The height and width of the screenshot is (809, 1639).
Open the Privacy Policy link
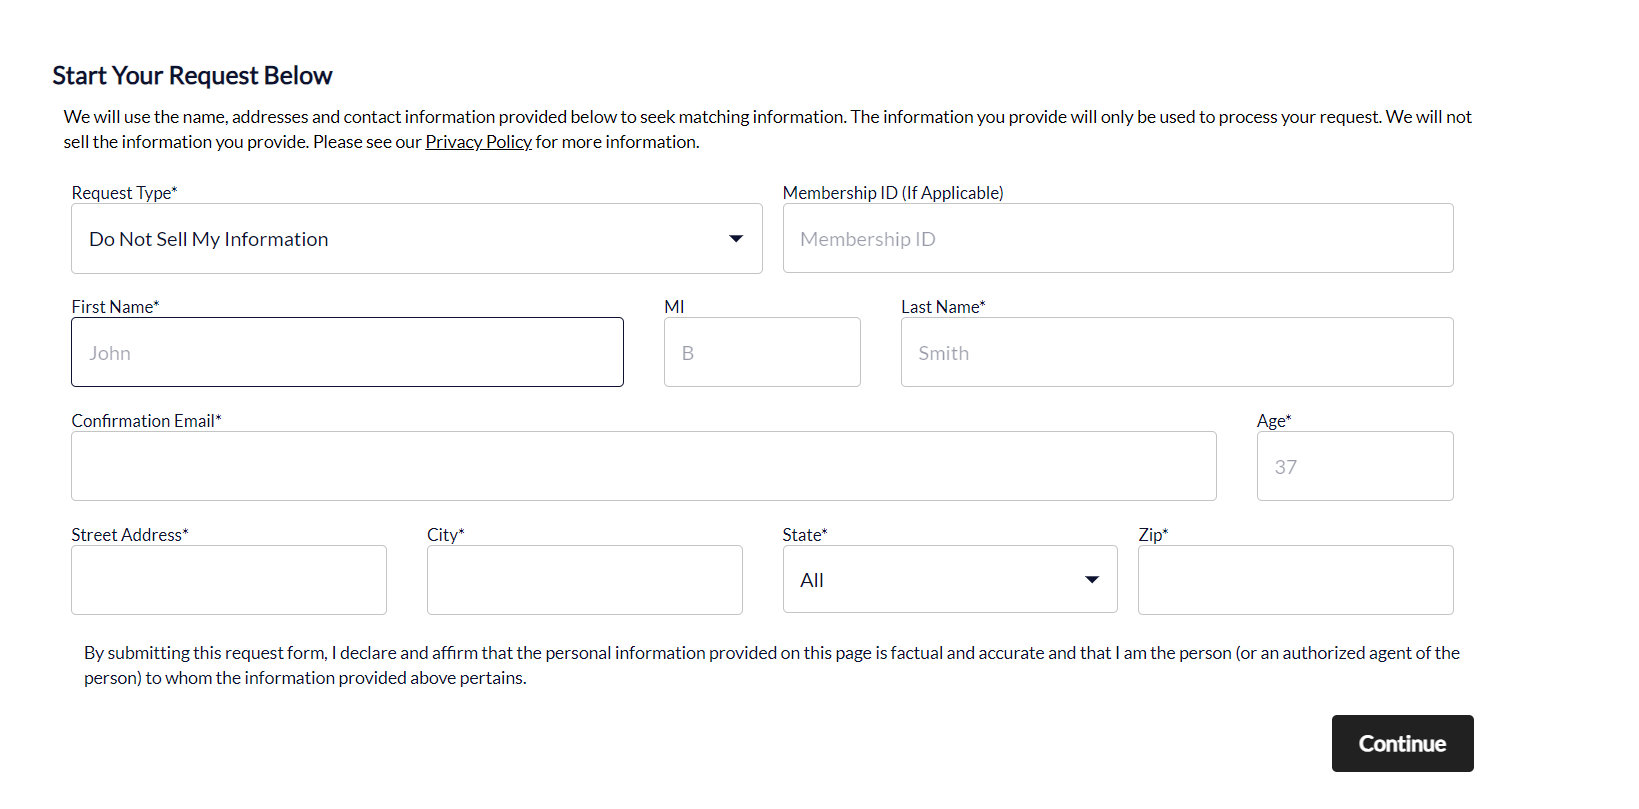478,141
